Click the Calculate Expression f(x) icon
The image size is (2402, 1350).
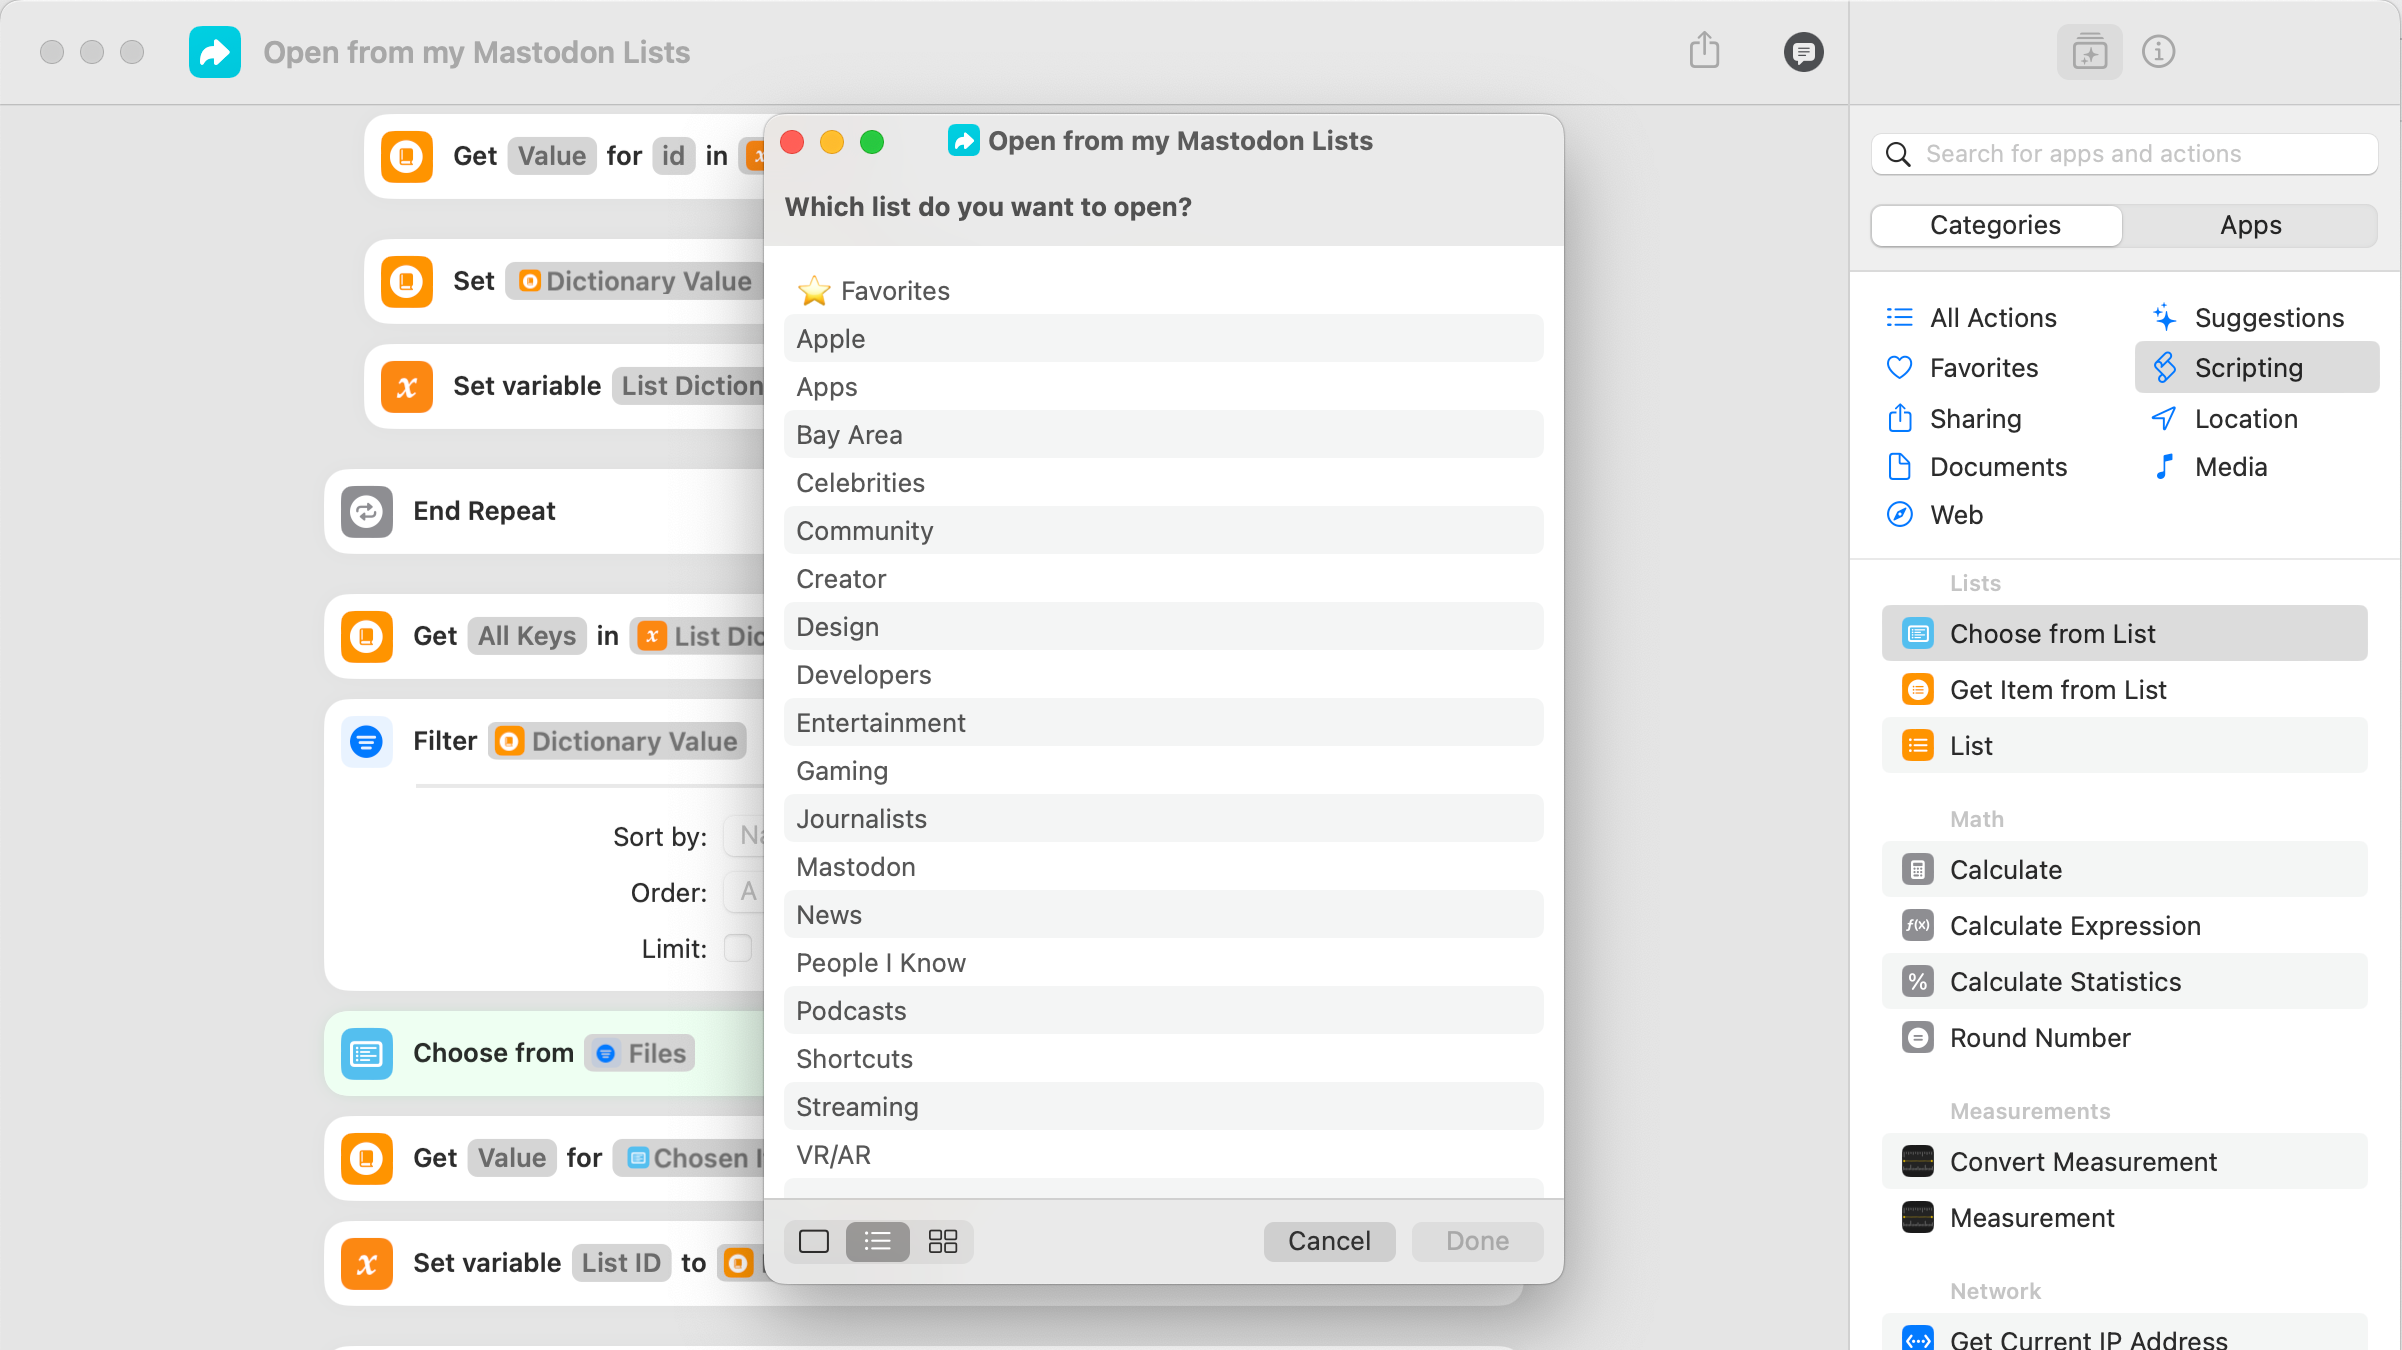tap(1917, 926)
